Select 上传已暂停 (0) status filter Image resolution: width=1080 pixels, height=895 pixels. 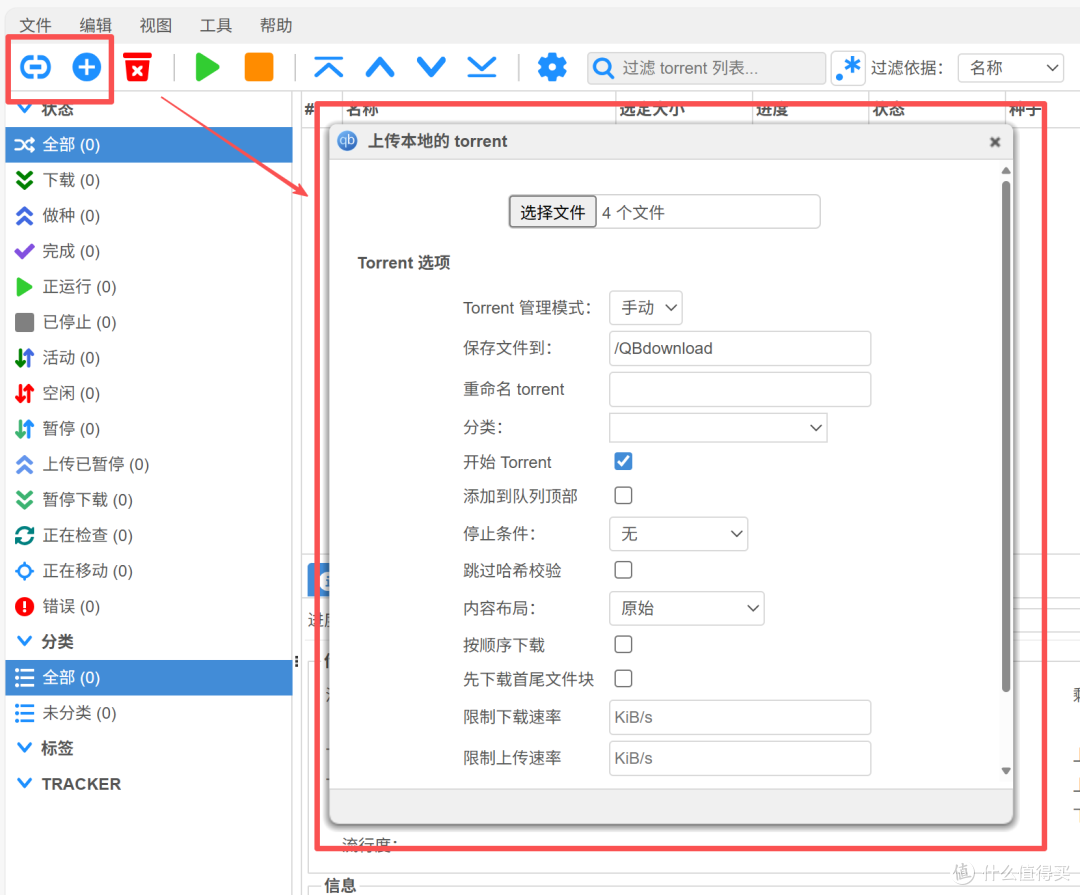(x=149, y=464)
